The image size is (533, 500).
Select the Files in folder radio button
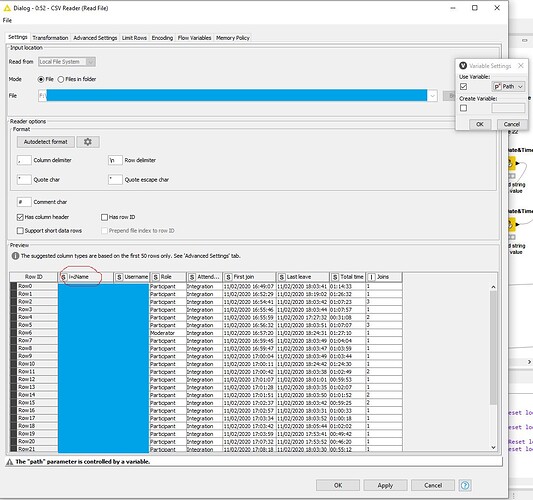(61, 79)
